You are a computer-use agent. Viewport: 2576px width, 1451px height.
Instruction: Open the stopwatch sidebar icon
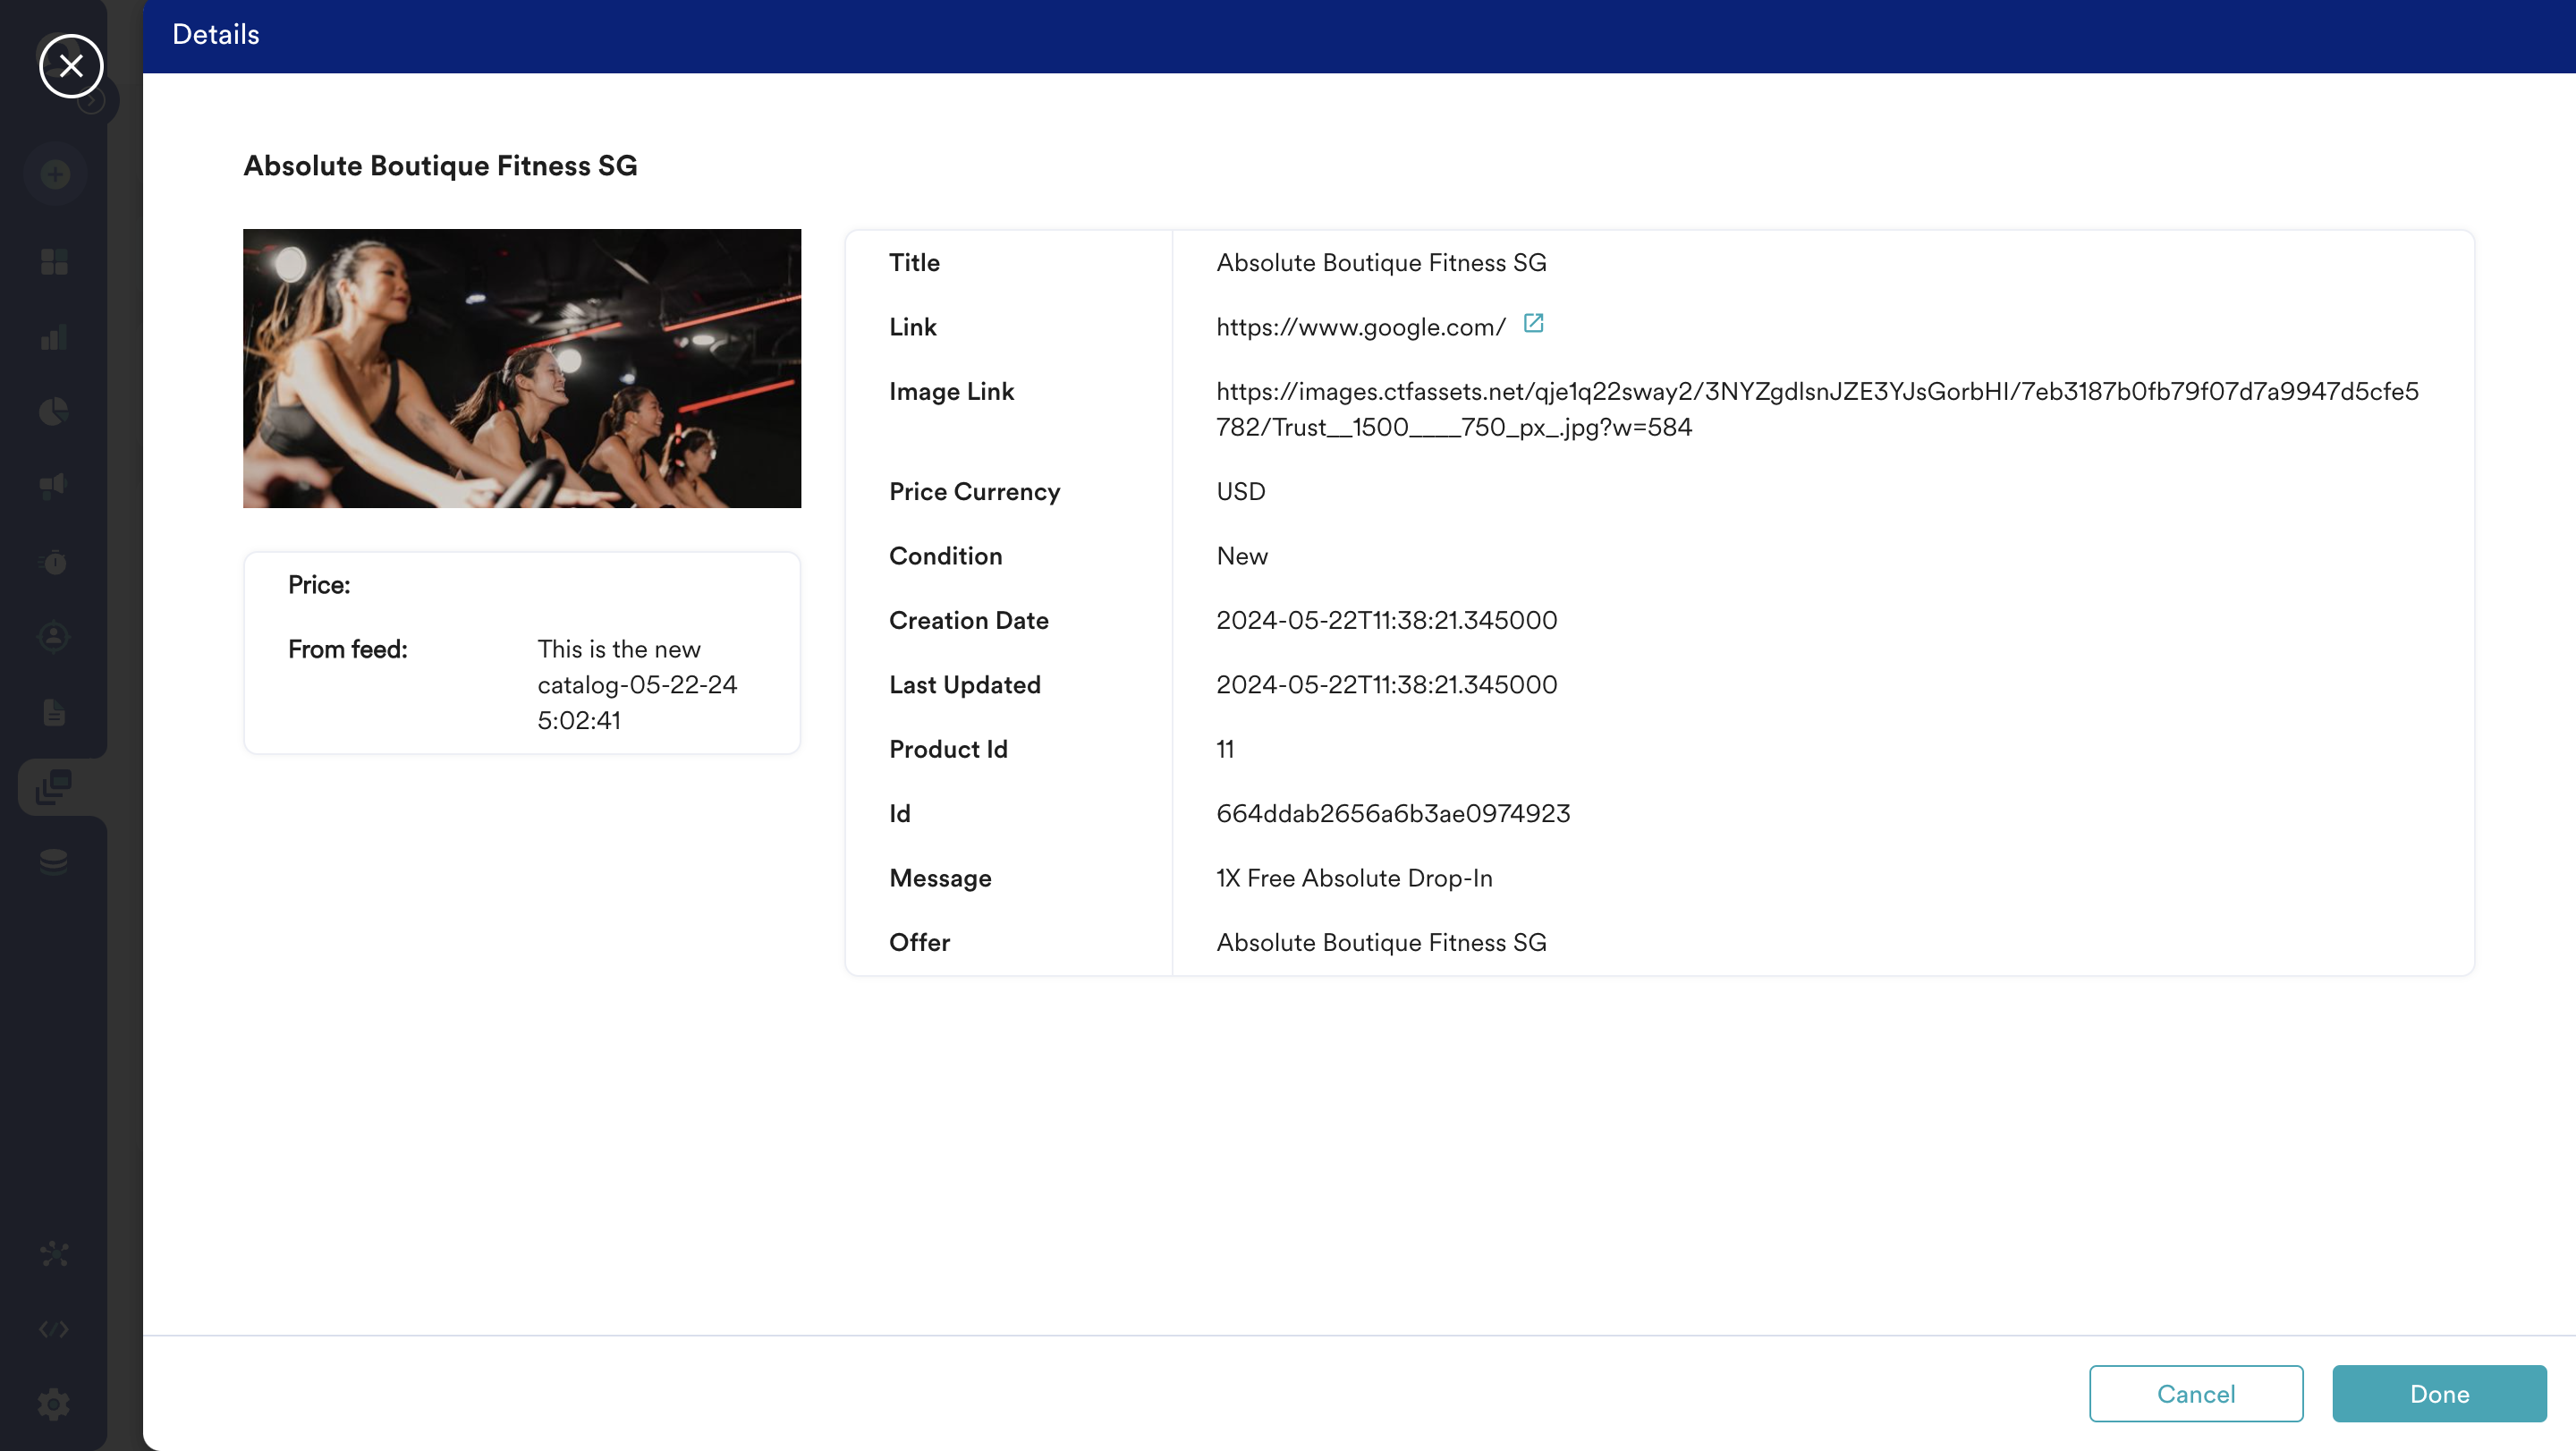point(55,562)
